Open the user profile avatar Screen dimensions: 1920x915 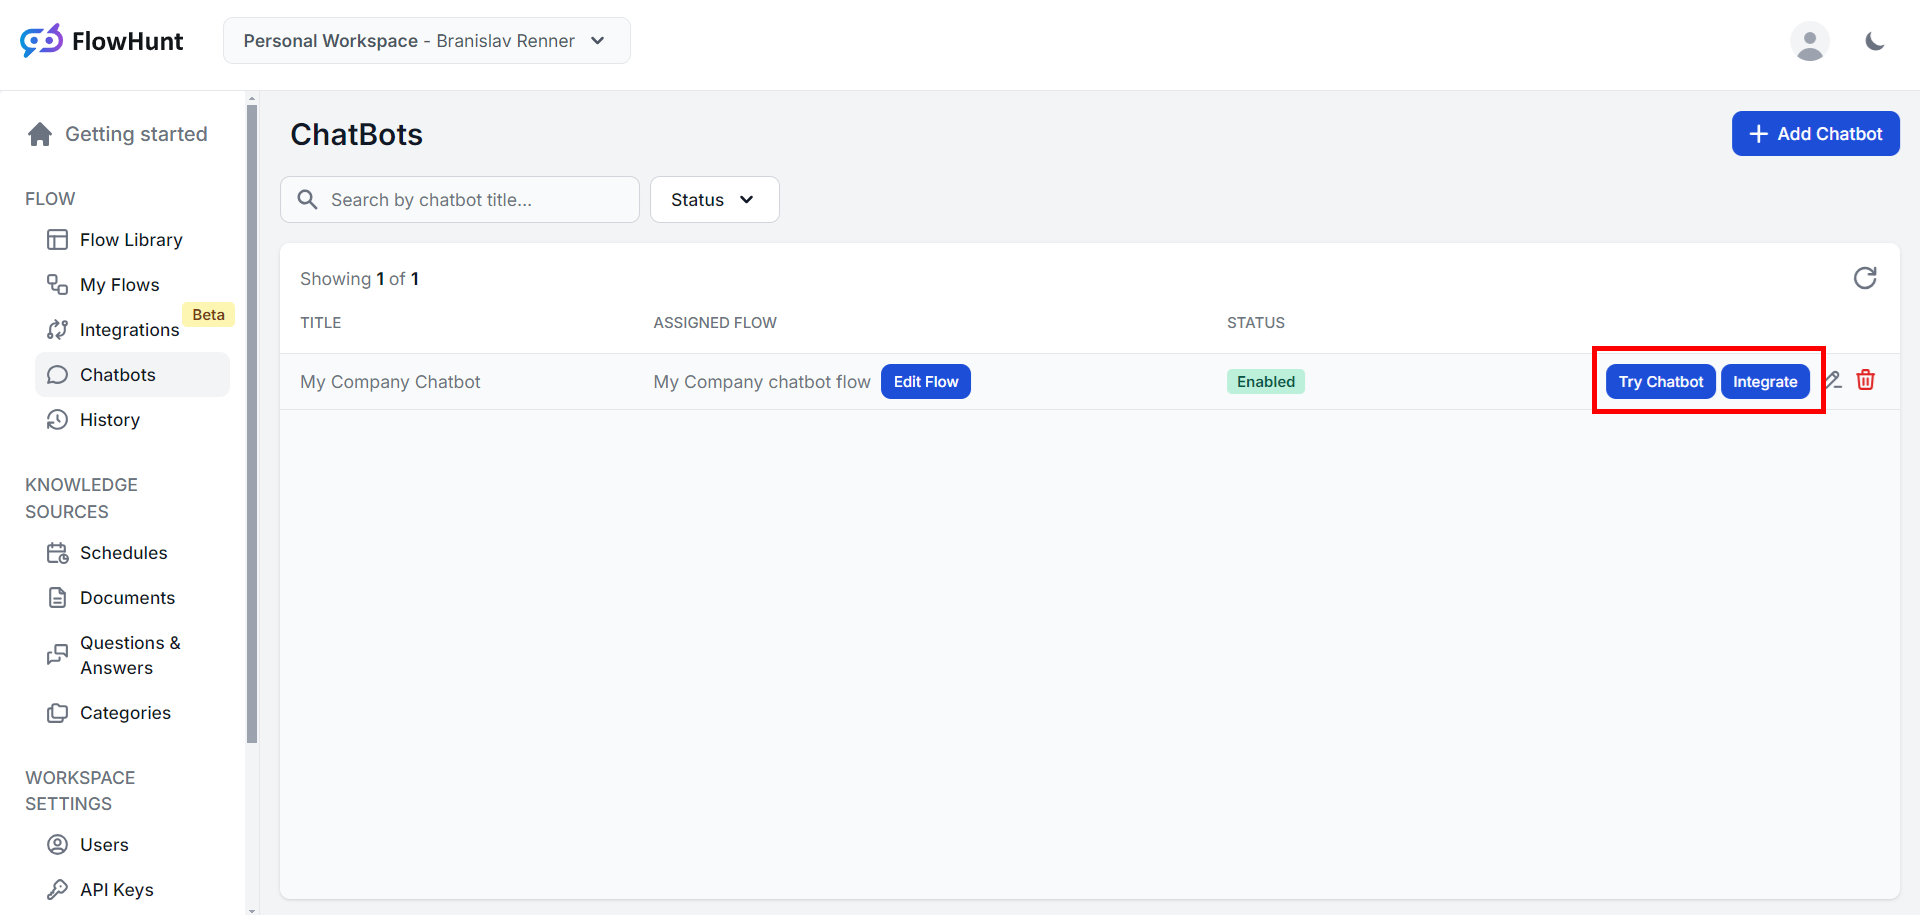click(1809, 42)
